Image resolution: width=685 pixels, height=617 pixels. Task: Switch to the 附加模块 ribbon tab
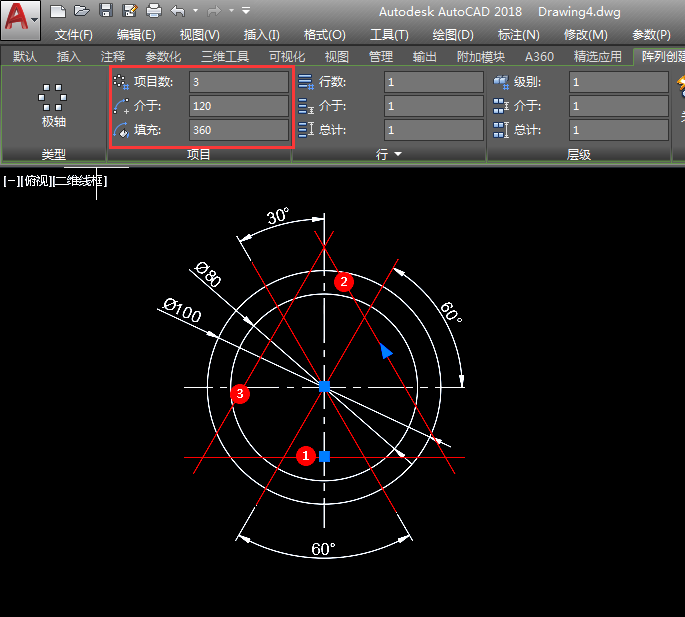[x=480, y=57]
